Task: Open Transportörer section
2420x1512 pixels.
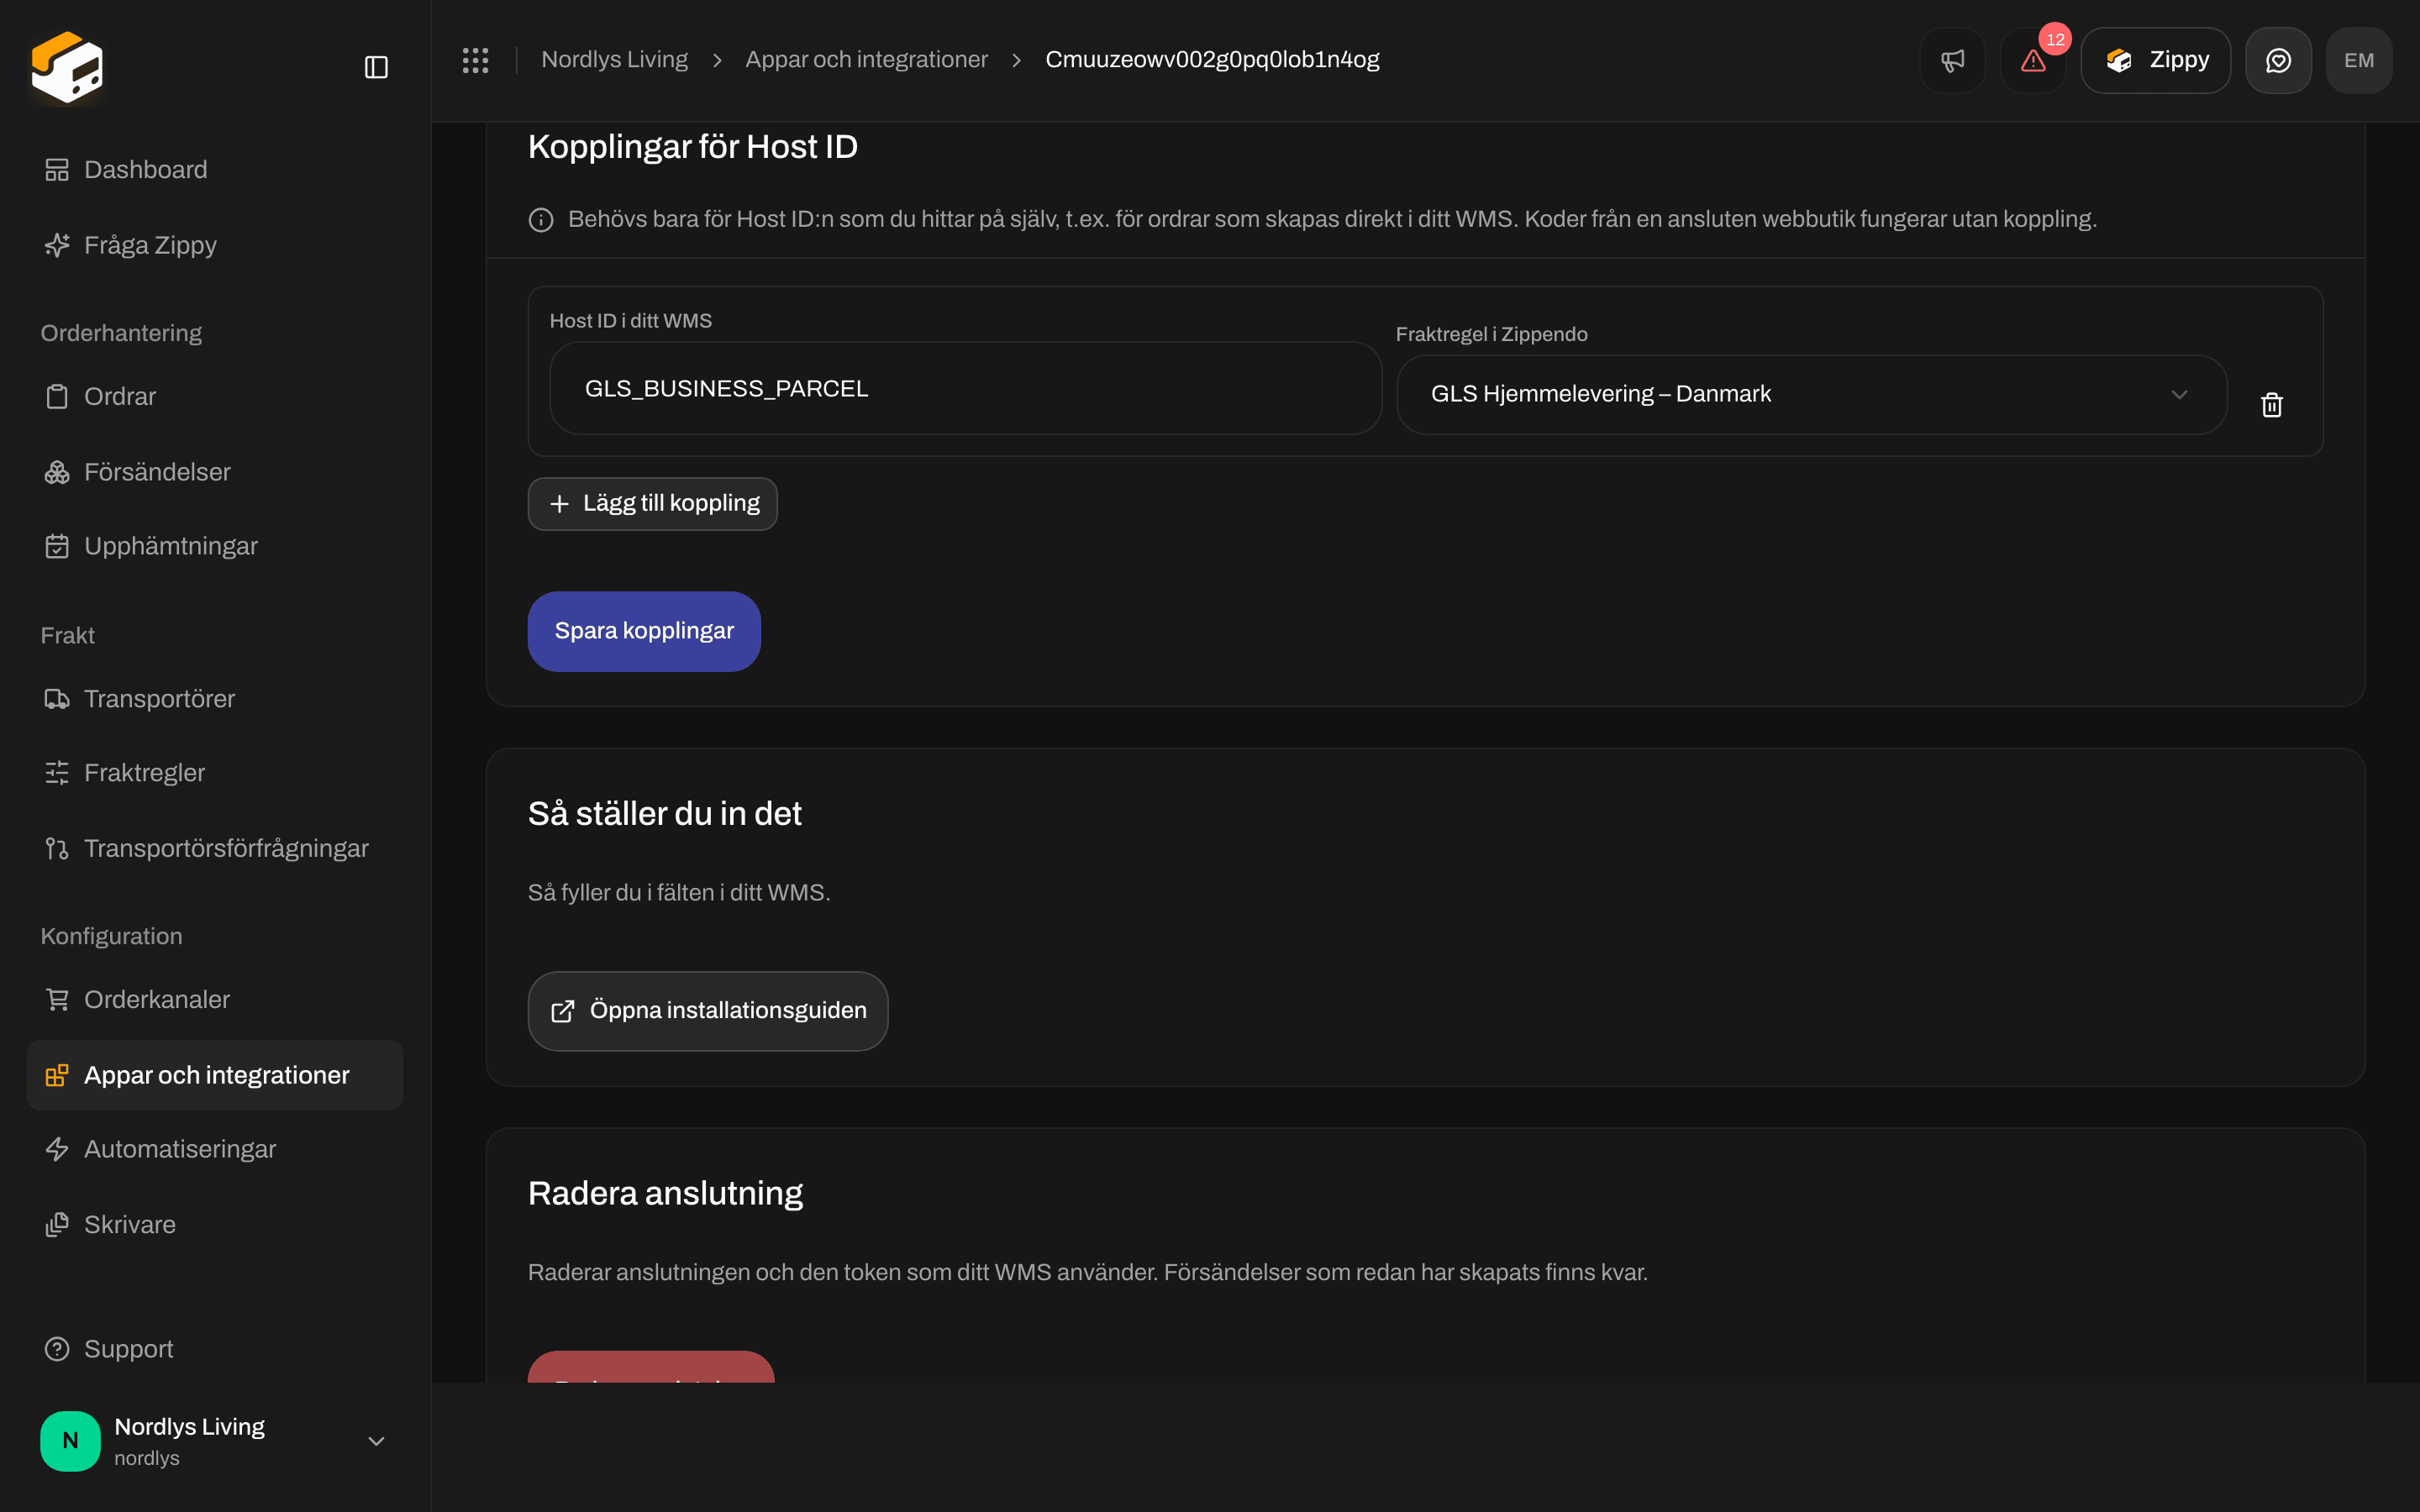Action: click(x=215, y=699)
